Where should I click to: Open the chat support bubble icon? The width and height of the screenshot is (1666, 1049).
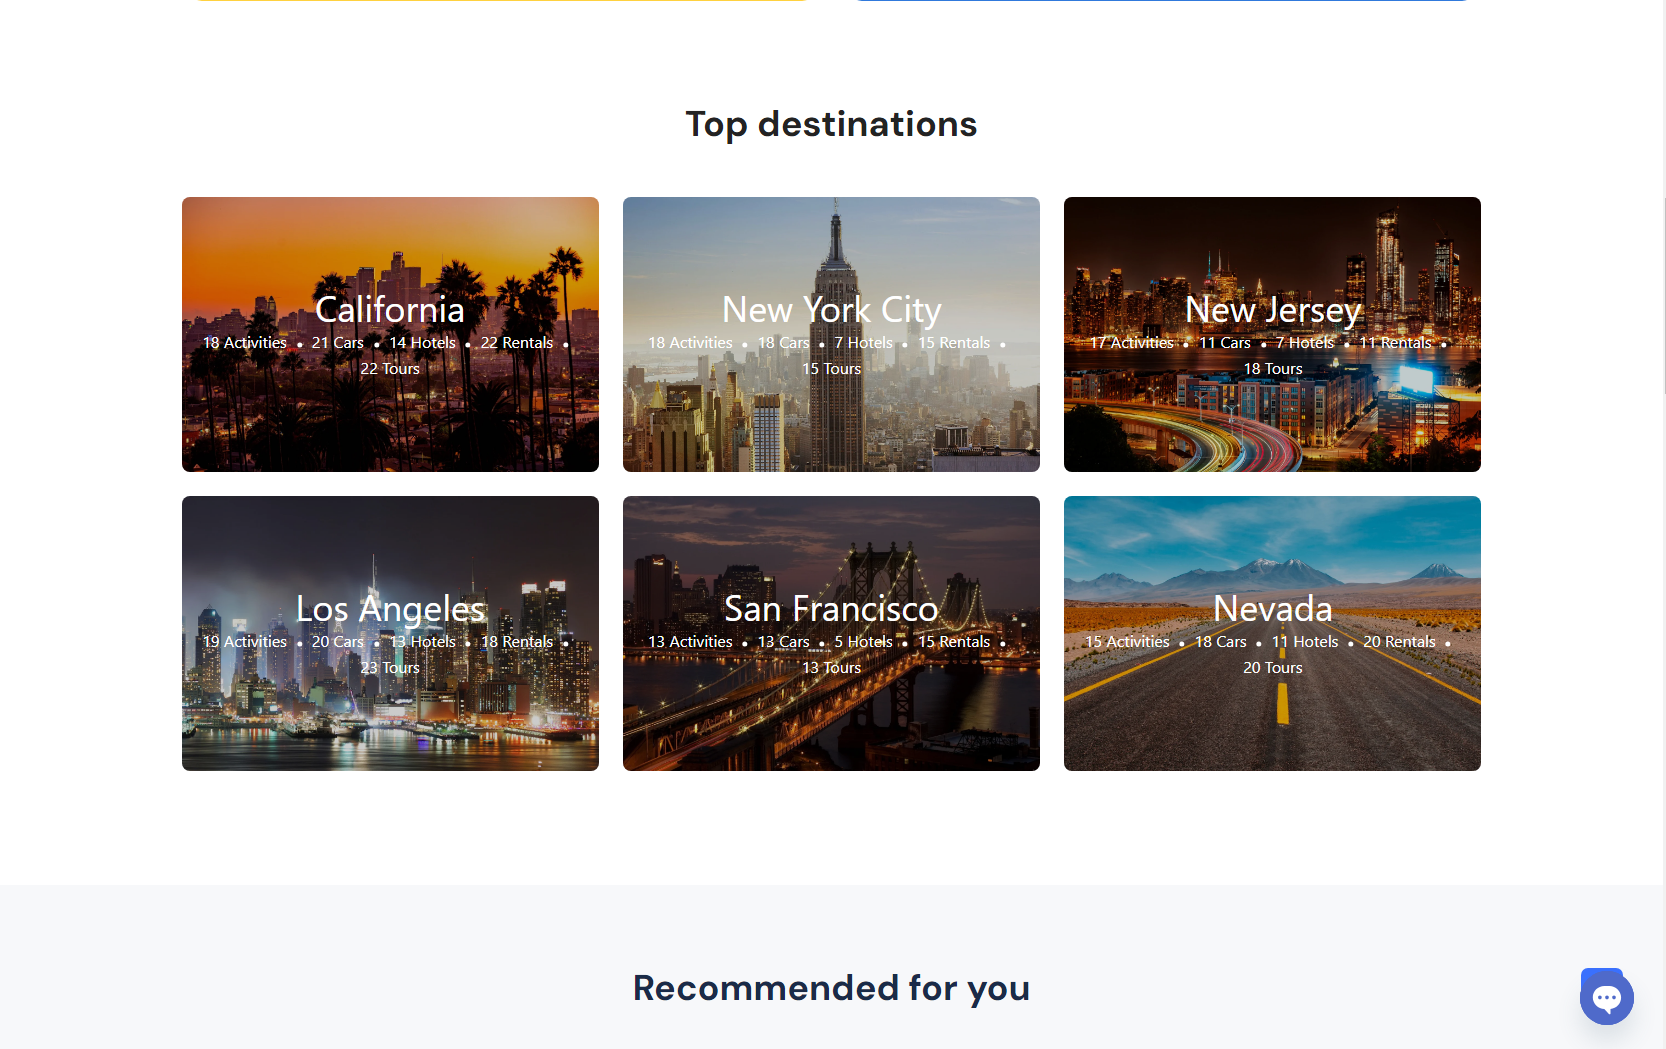pyautogui.click(x=1606, y=997)
